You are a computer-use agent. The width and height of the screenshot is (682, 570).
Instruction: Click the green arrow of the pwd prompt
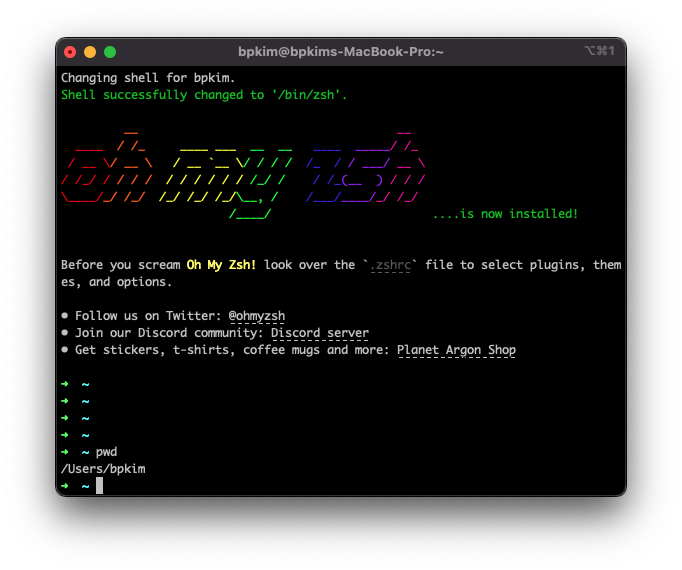tap(65, 452)
